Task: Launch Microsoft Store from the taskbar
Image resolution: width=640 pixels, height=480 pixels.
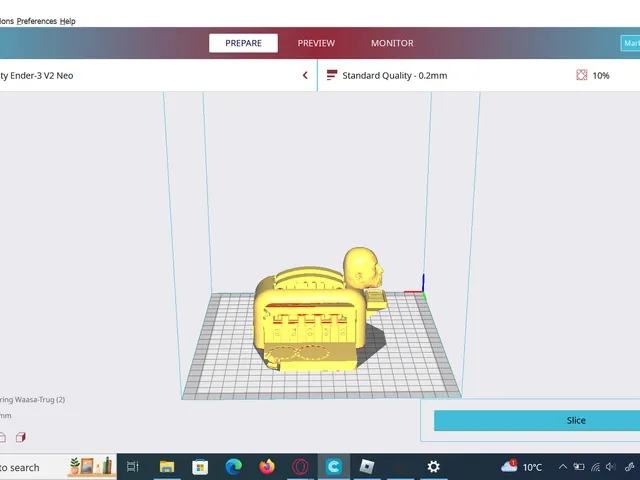Action: pos(200,467)
